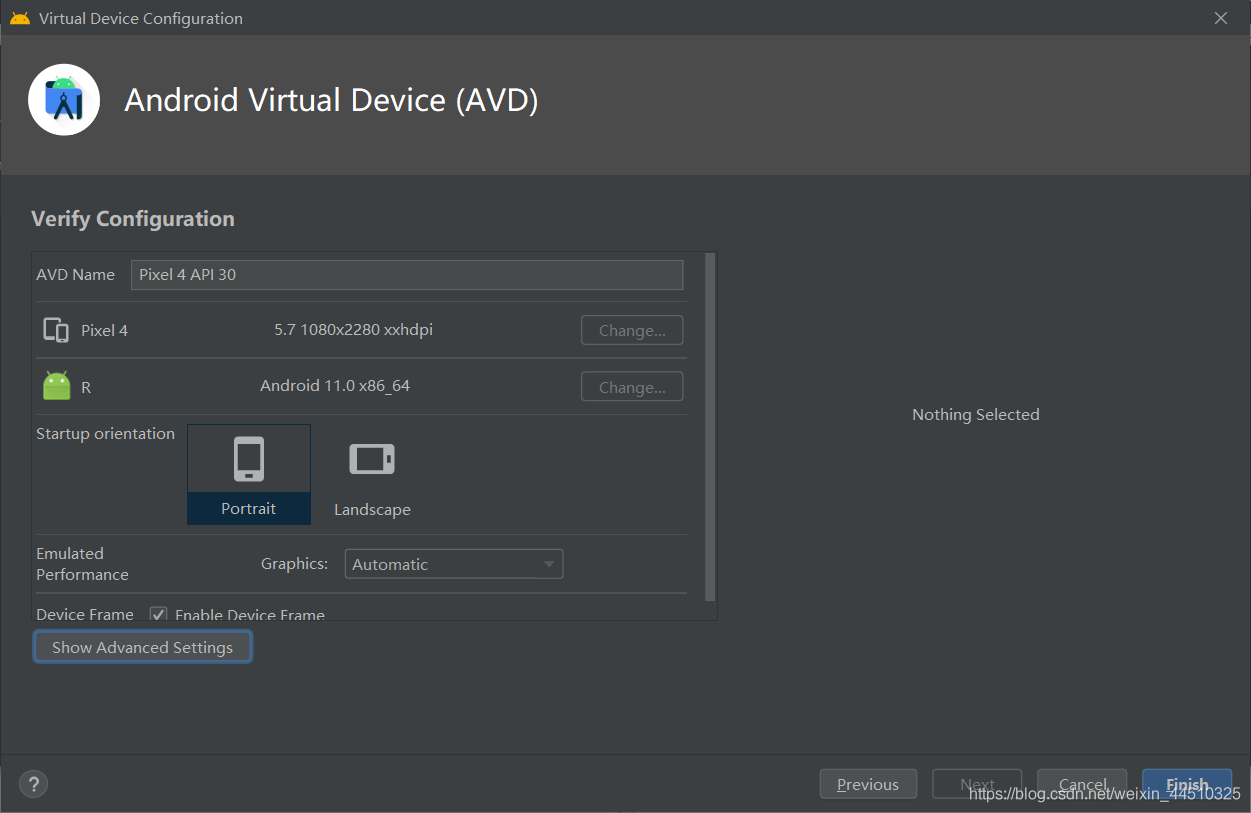Screen dimensions: 1251x813
Task: Click the configuration panel vertical scrollbar
Action: [x=710, y=427]
